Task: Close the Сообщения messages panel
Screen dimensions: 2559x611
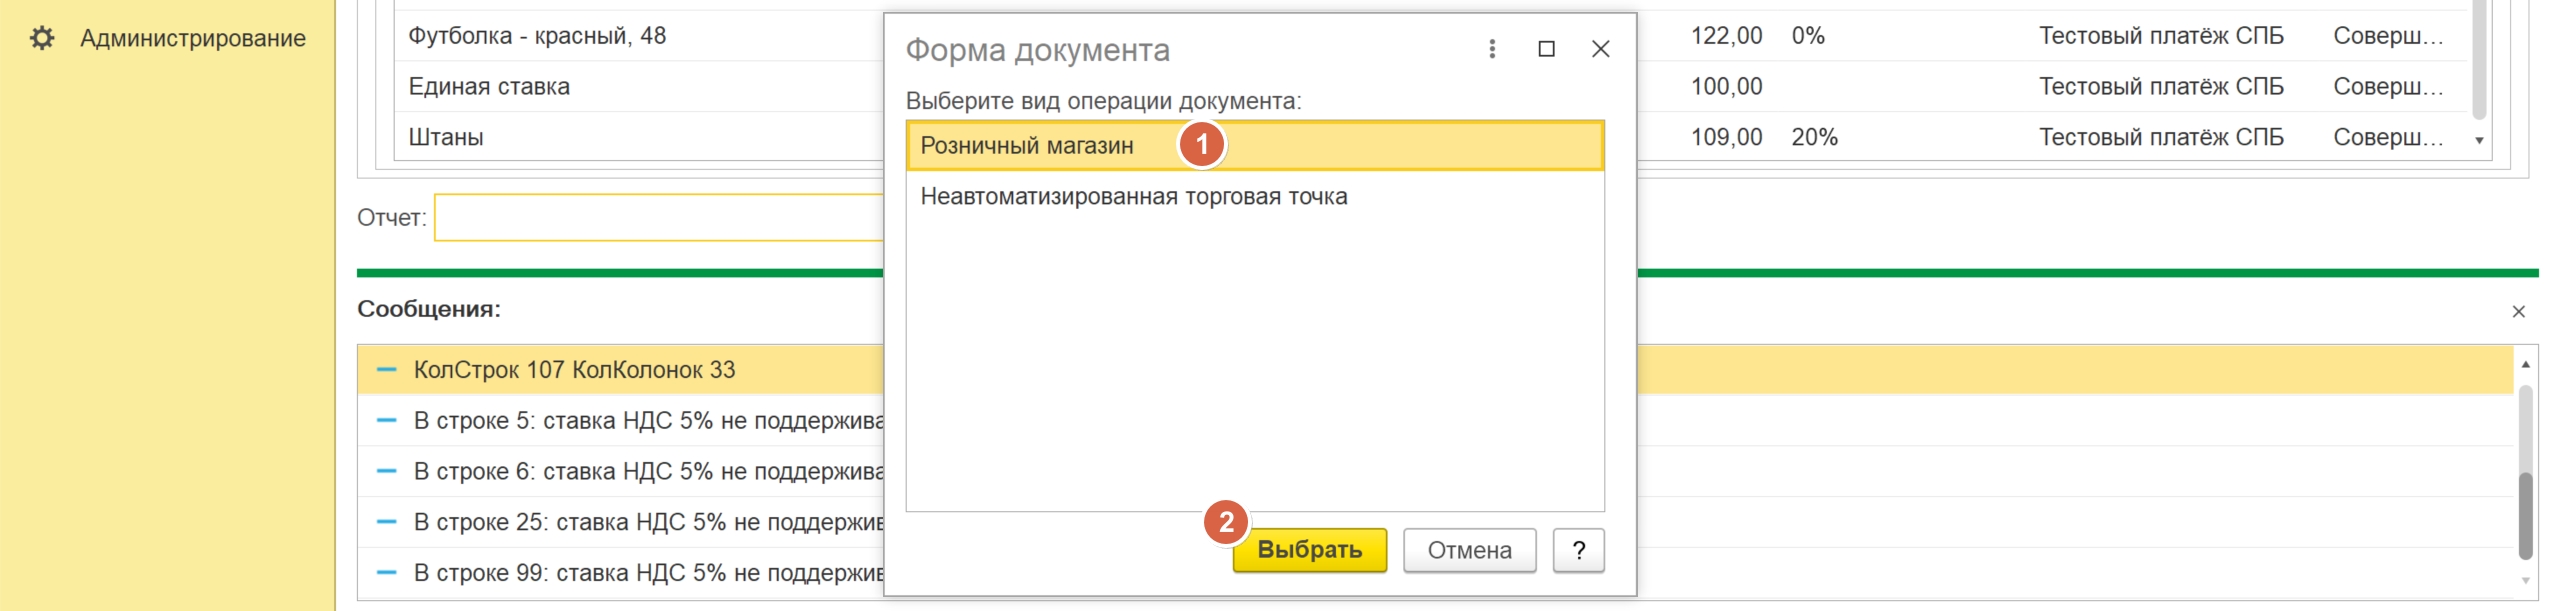Action: tap(2518, 312)
